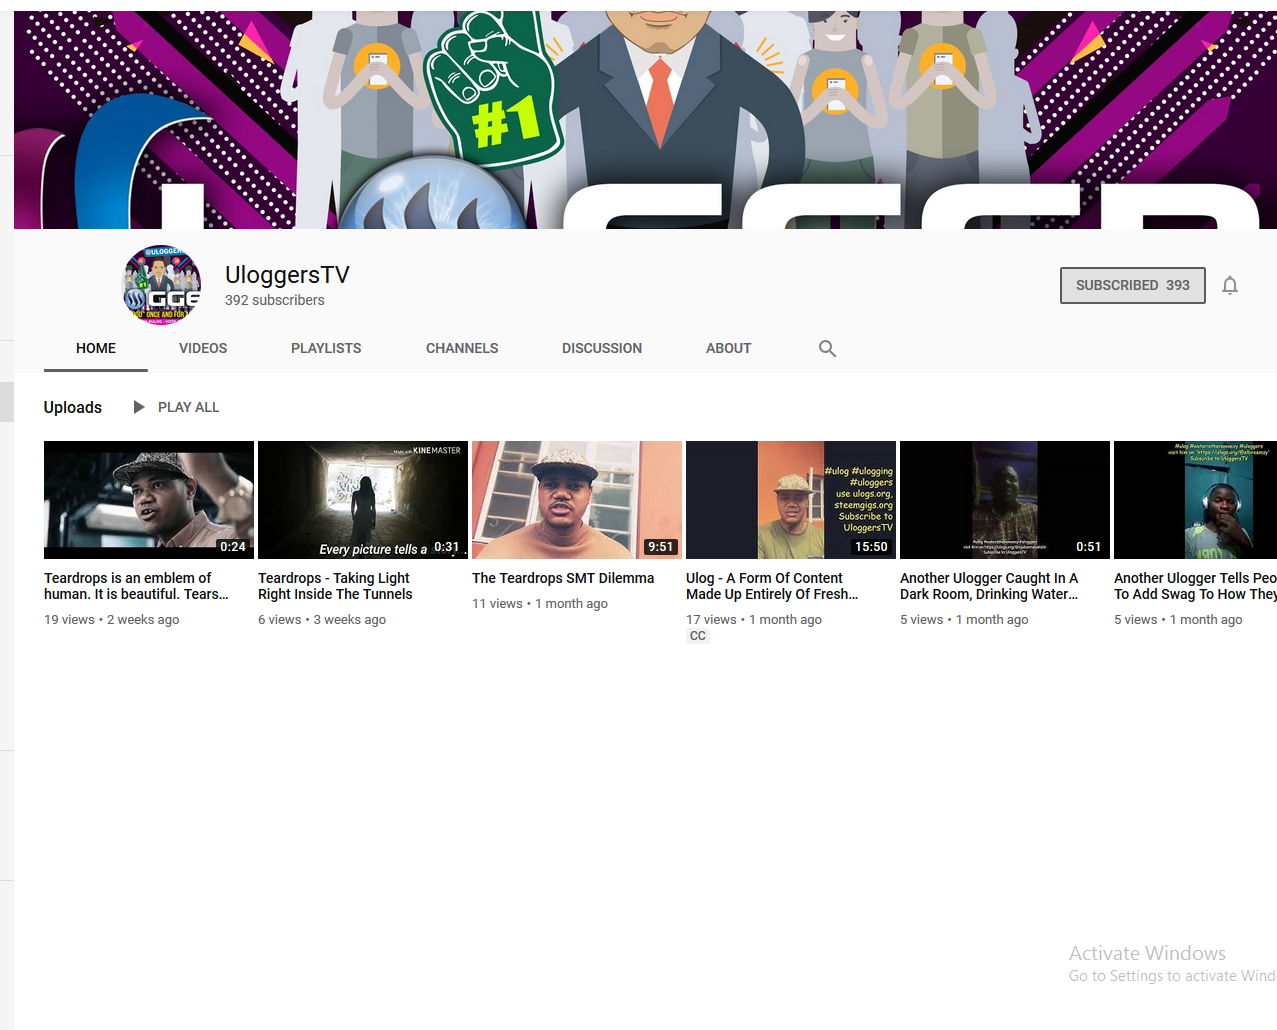Click the 15:50 video thumbnail
The image size is (1277, 1030).
click(x=791, y=500)
